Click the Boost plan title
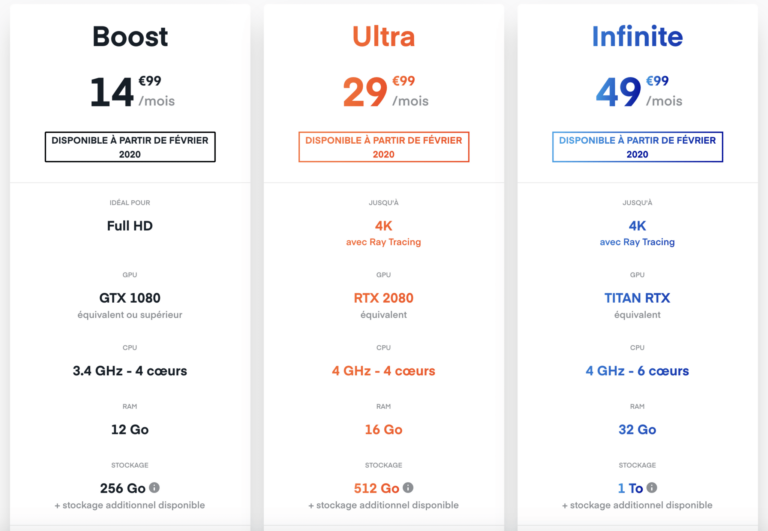768x531 pixels. click(x=130, y=37)
